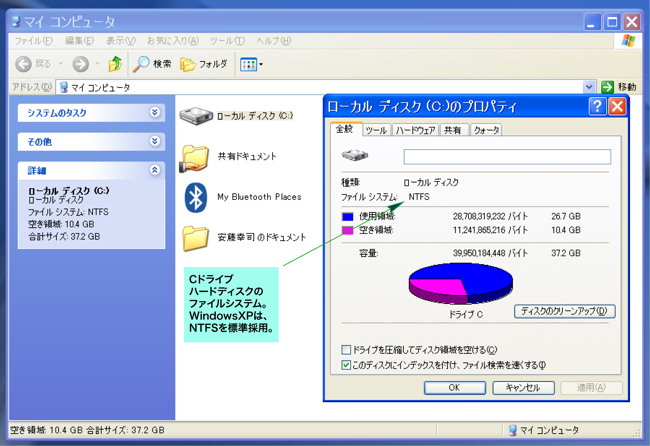Open the Help (ヘルプ) menu
Image resolution: width=650 pixels, height=446 pixels.
pos(274,41)
